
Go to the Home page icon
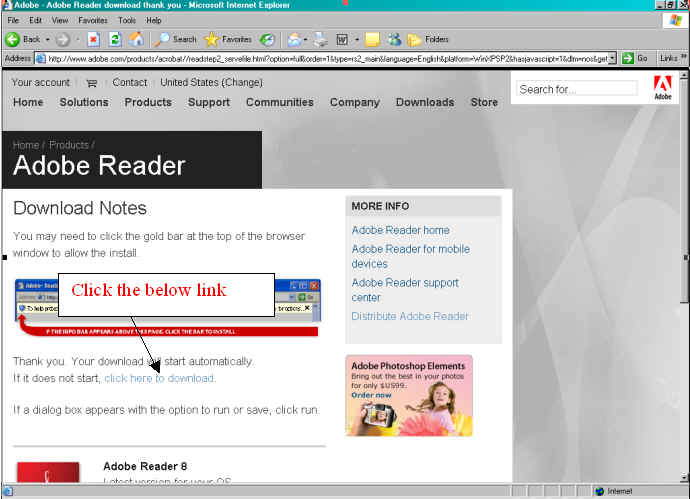pos(136,39)
